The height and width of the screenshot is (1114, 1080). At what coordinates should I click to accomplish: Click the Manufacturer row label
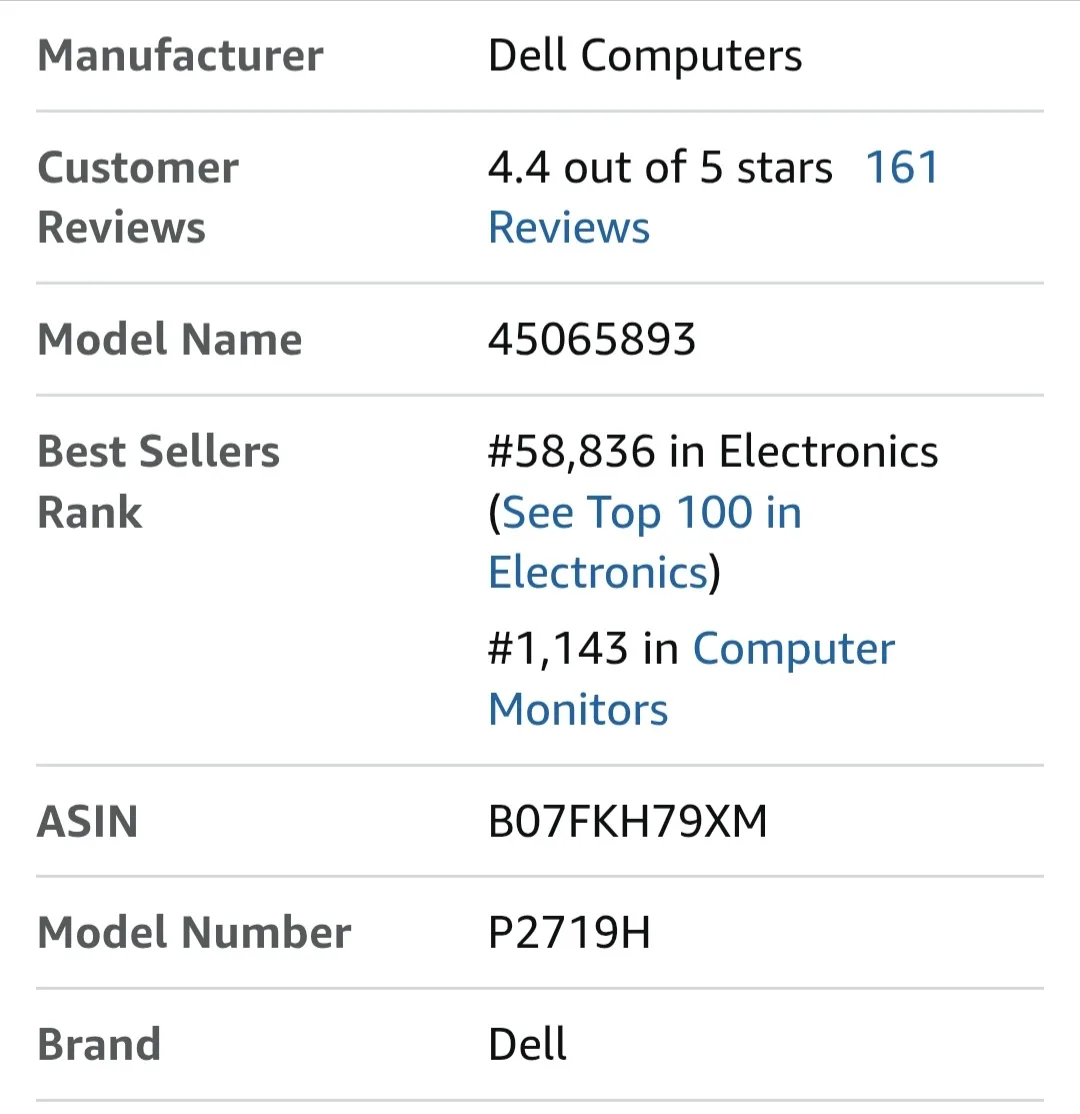click(180, 56)
